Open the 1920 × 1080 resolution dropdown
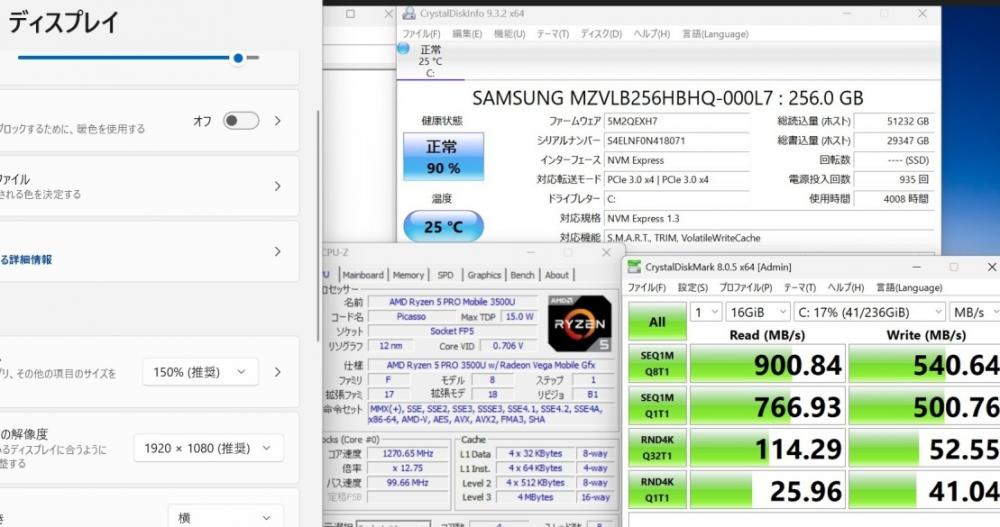 coord(209,449)
